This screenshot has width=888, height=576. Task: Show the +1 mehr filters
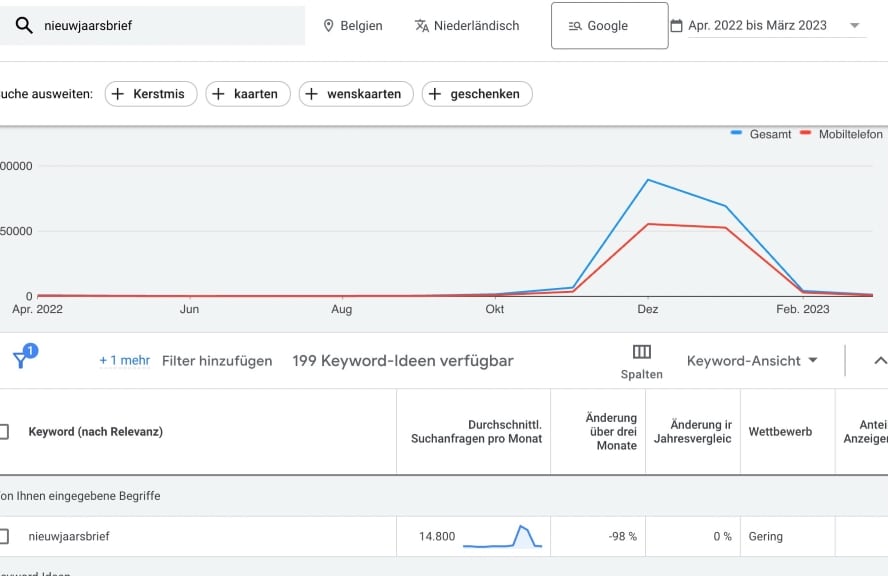125,361
